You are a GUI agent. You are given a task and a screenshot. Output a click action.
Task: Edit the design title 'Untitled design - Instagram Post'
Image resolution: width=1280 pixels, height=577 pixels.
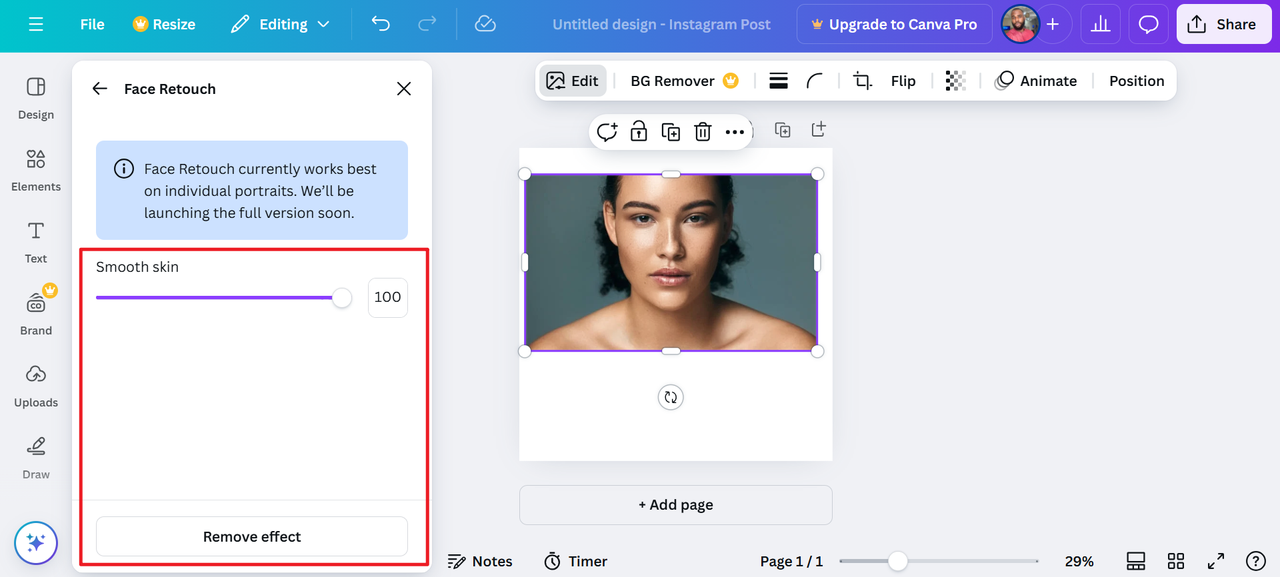662,24
